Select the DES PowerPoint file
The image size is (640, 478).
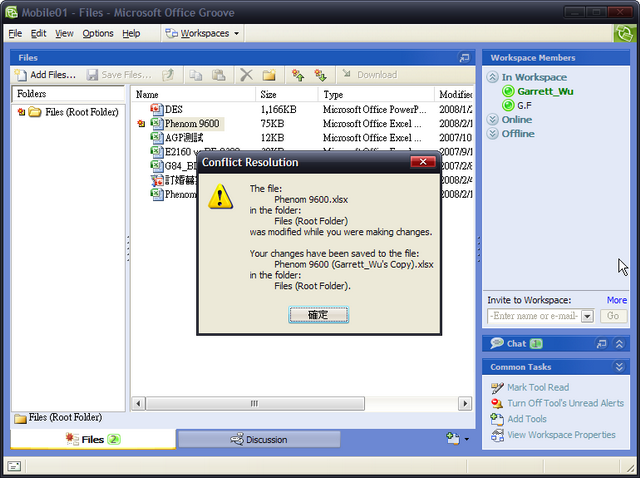coord(173,109)
